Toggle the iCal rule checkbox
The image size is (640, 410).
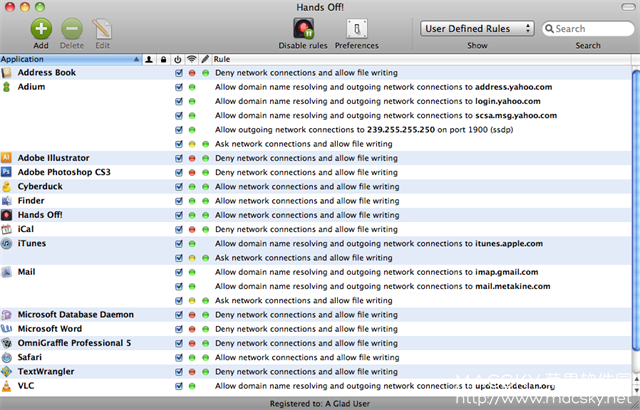click(x=178, y=230)
